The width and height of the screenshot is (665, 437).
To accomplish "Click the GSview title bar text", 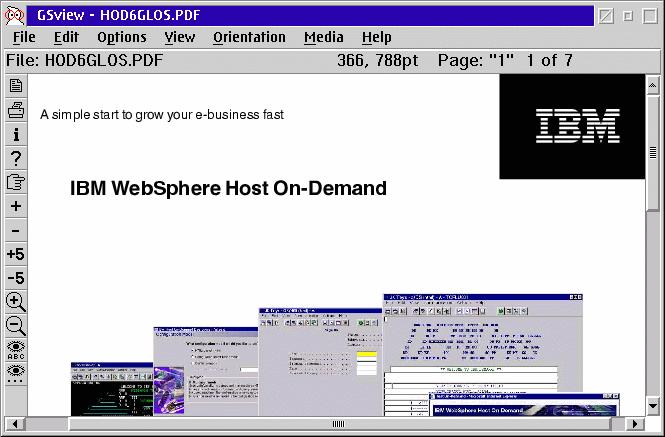I will tap(118, 16).
